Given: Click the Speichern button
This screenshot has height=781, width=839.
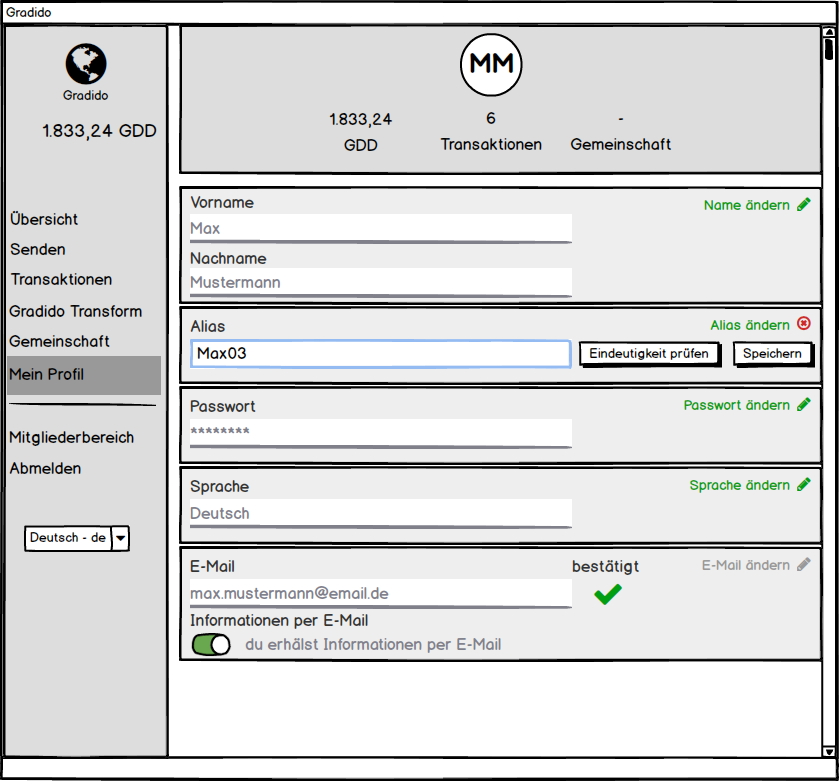Looking at the screenshot, I should point(772,354).
